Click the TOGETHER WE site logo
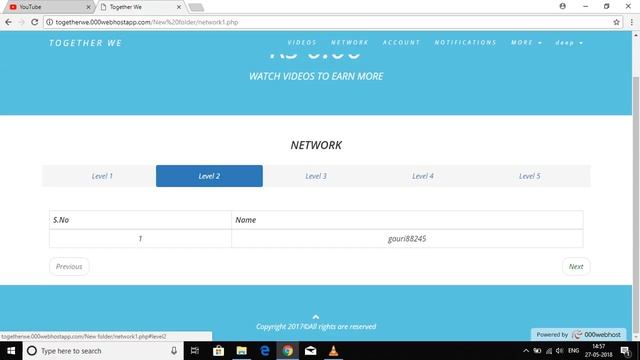Image resolution: width=640 pixels, height=360 pixels. (85, 43)
